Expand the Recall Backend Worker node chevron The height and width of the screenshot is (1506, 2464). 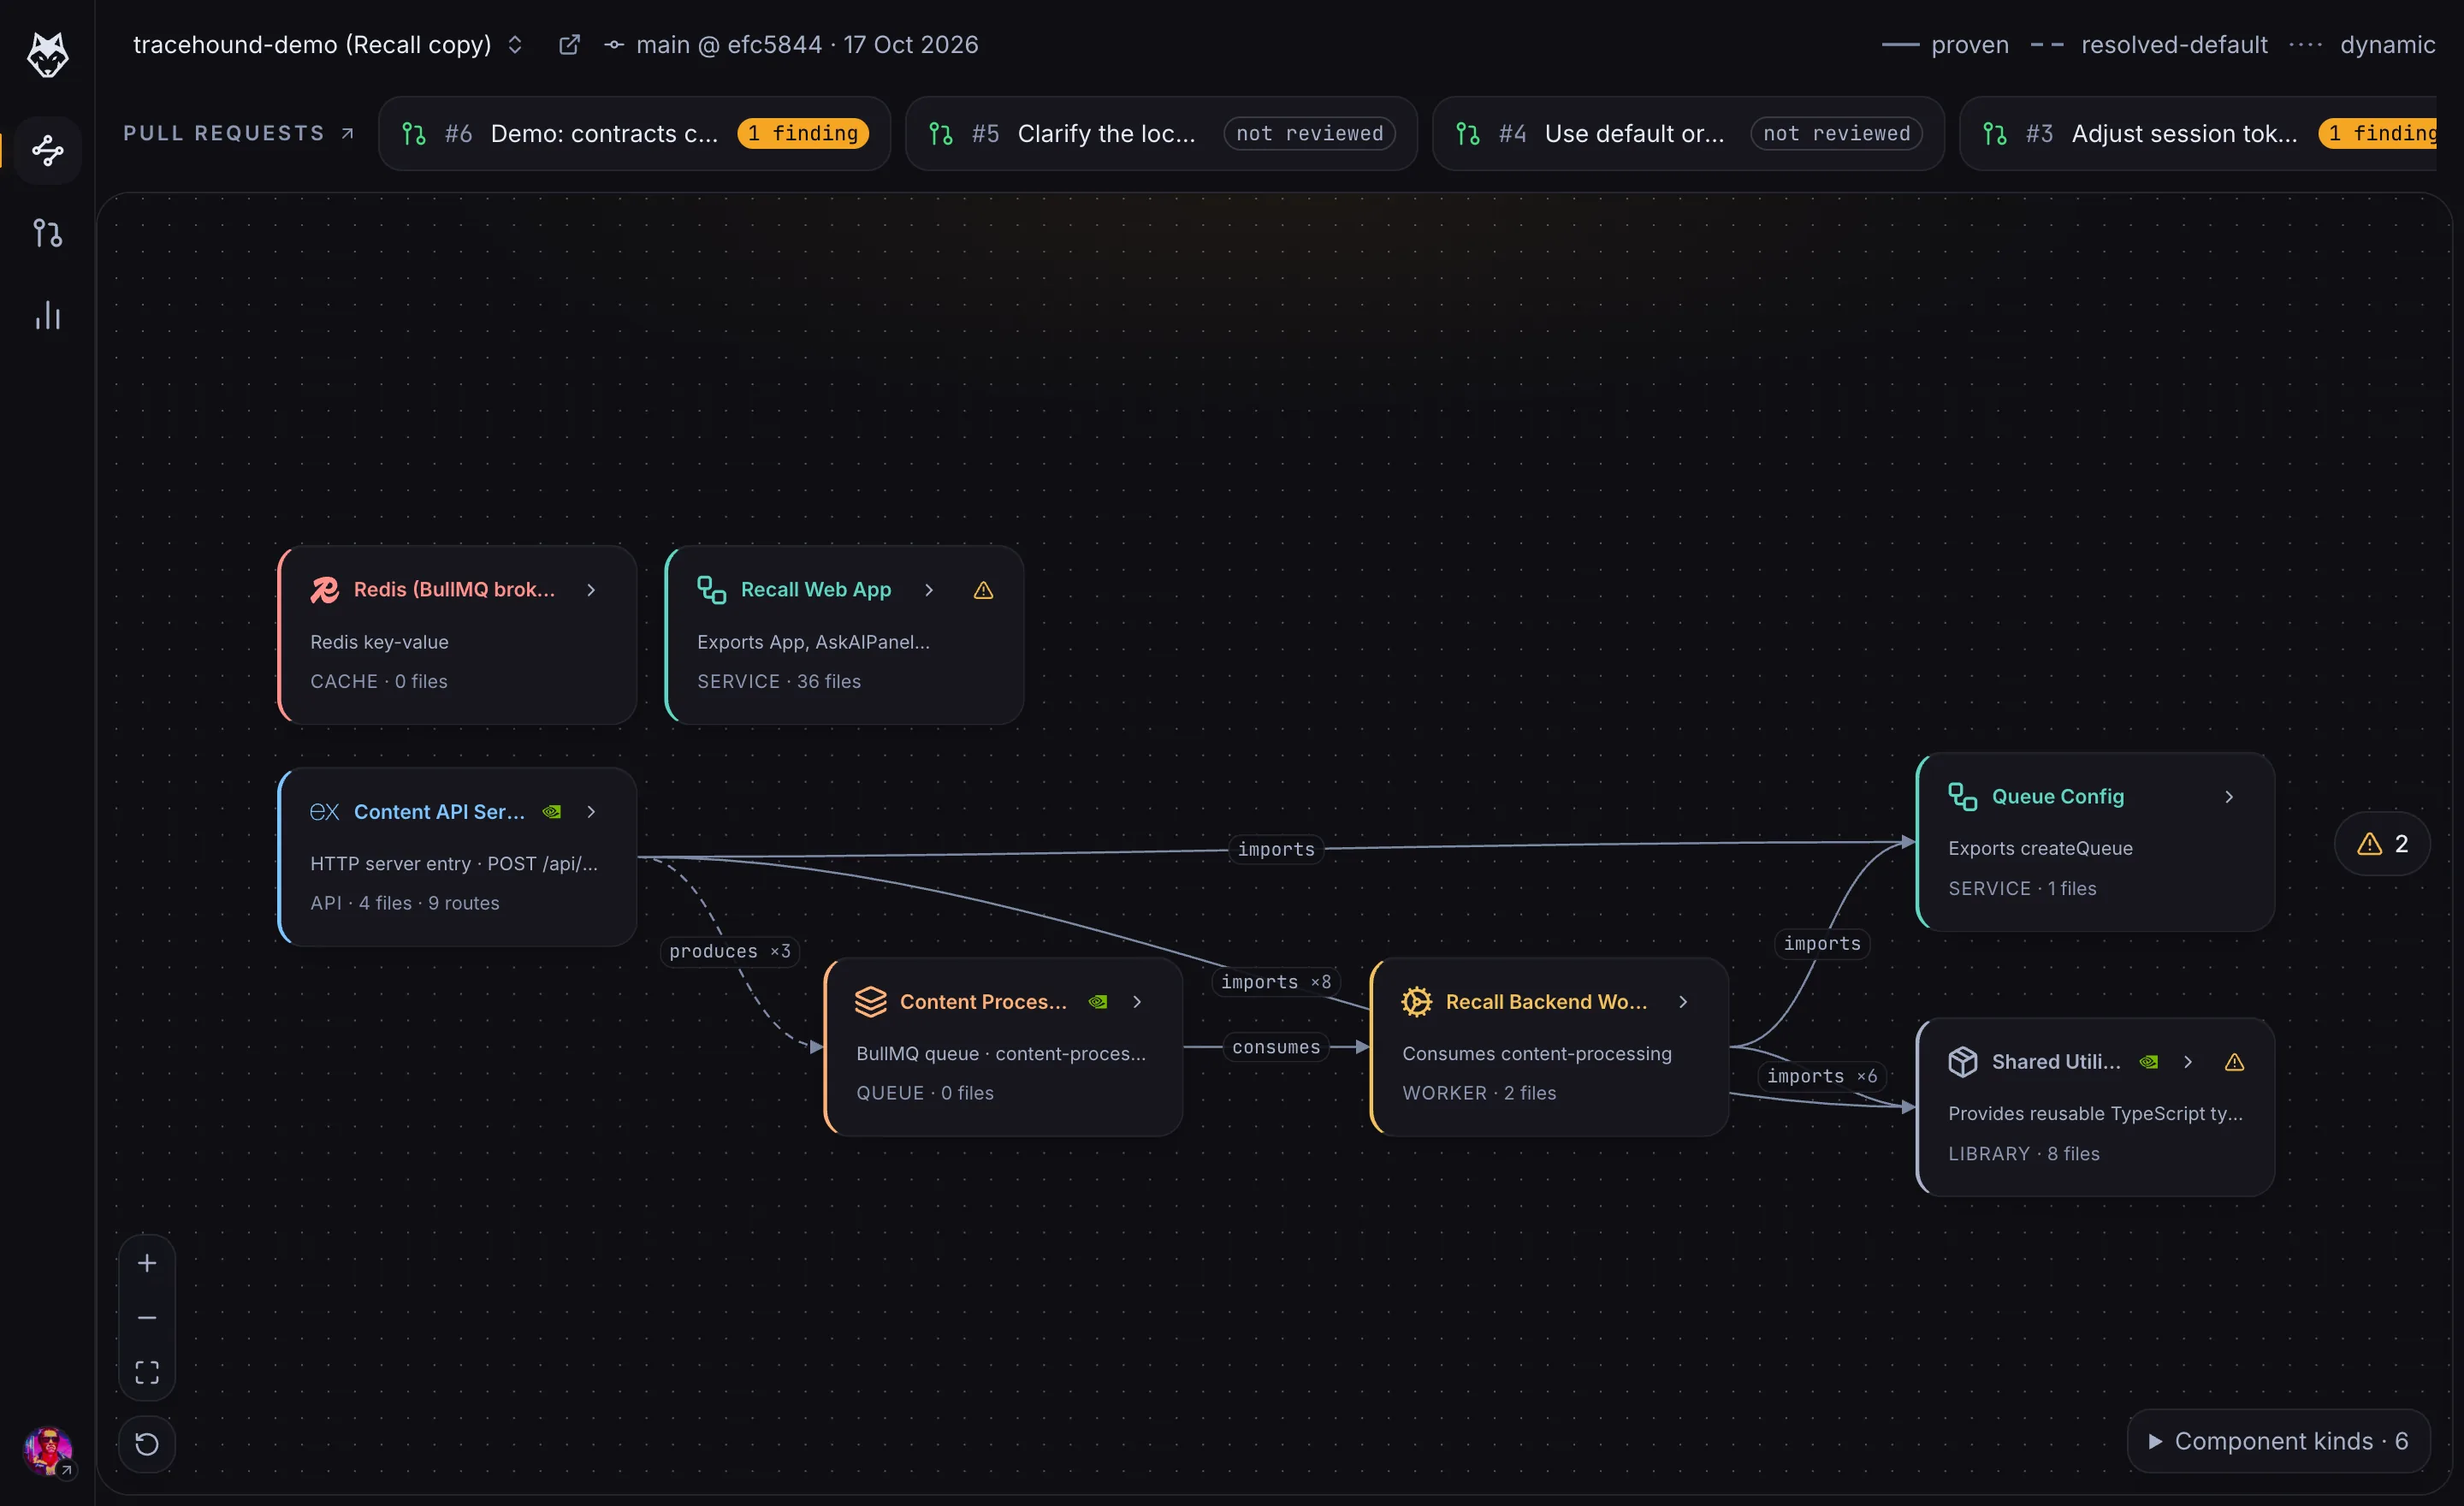[x=1683, y=1002]
